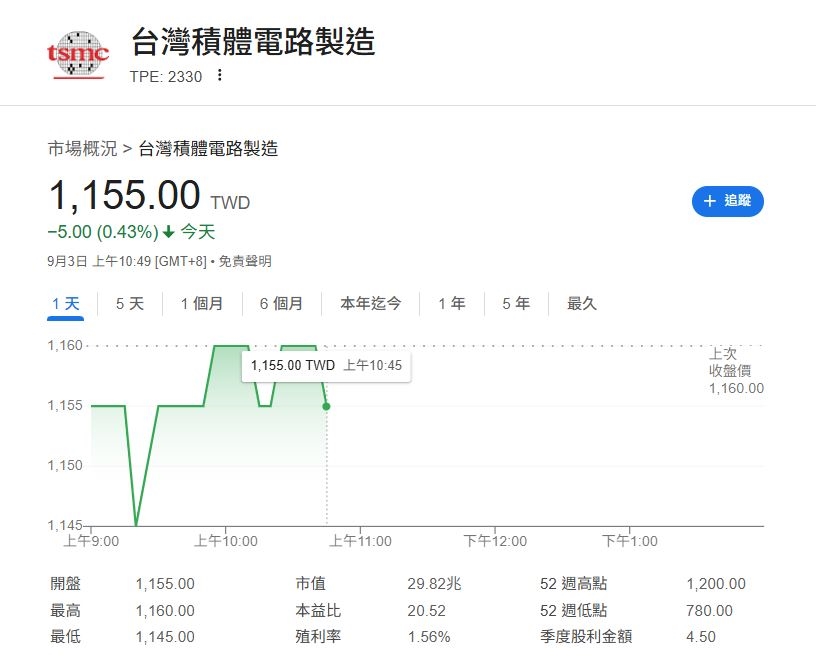Open the three-dot overflow menu beside TPE: 2330
This screenshot has height=667, width=816.
218,76
